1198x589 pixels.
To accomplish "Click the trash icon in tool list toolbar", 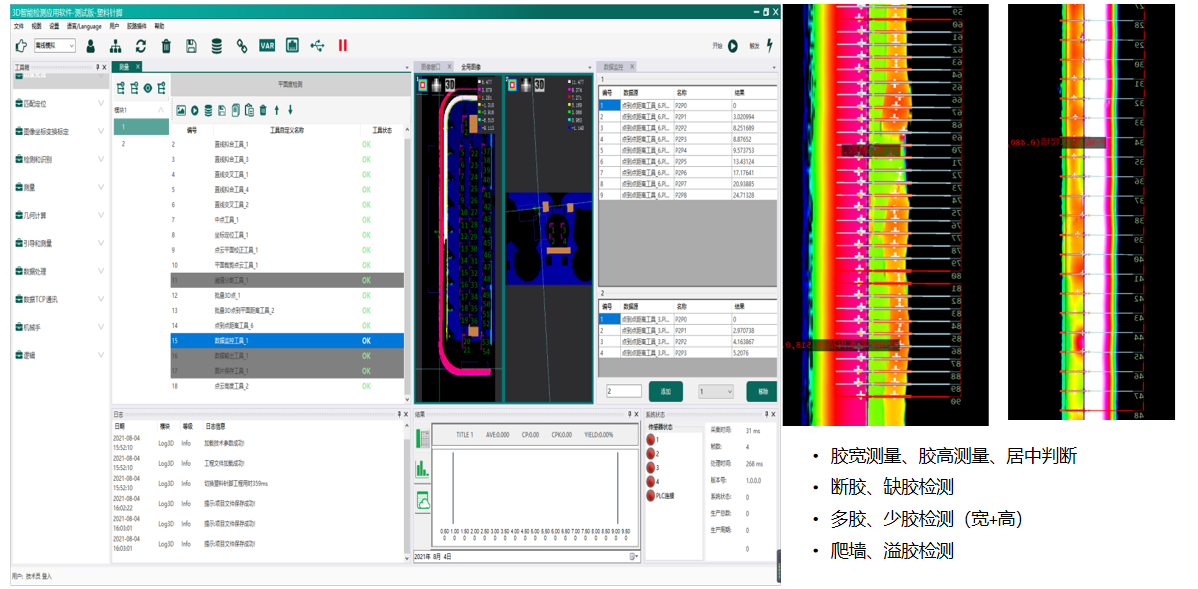I will (x=263, y=110).
